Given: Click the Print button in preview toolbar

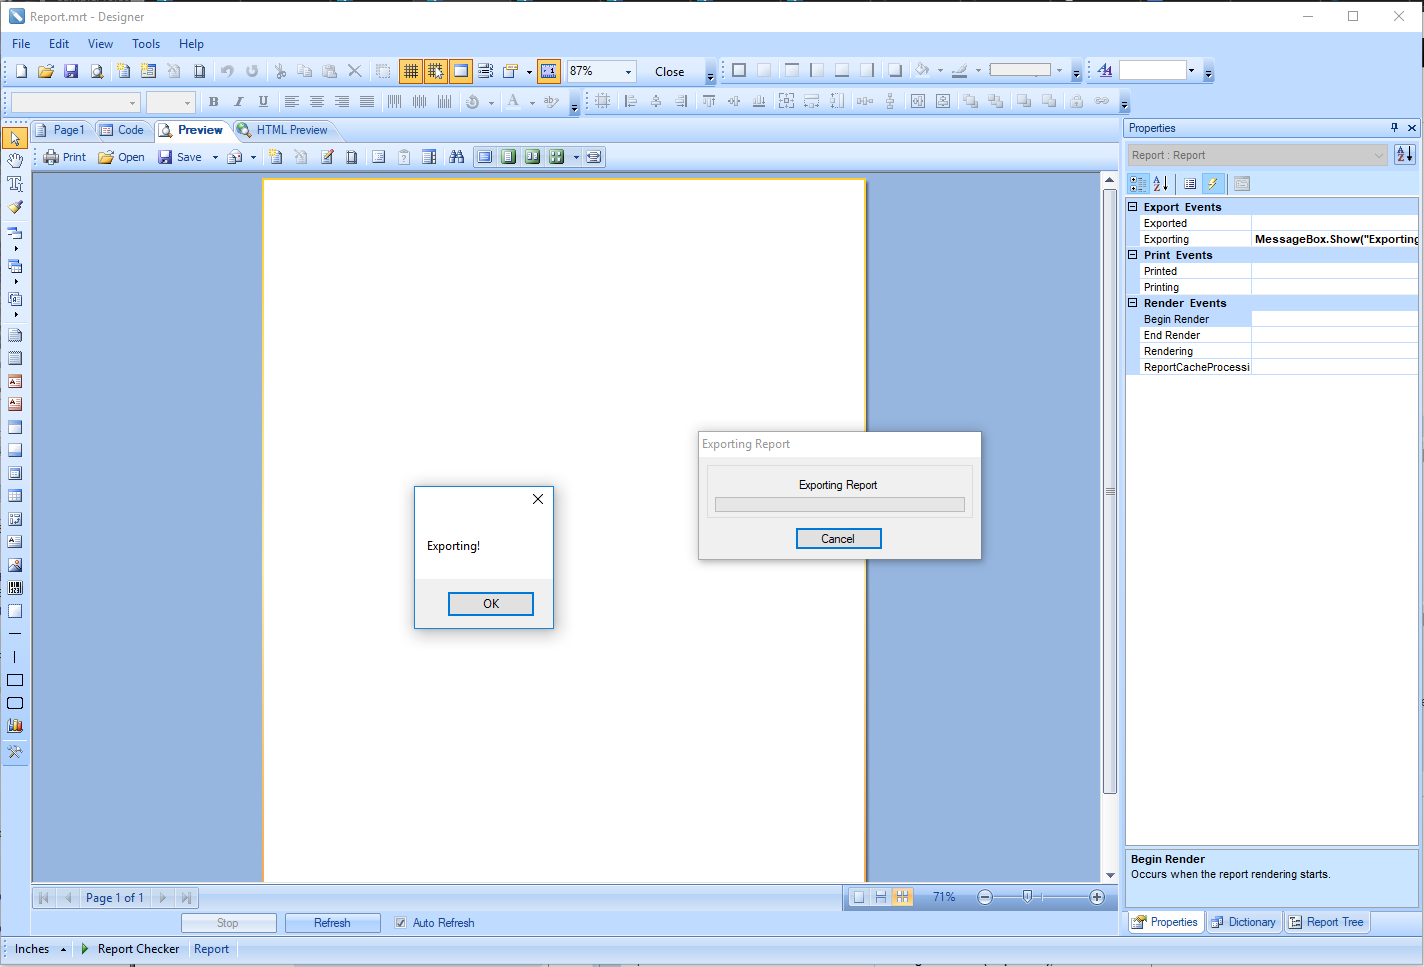Looking at the screenshot, I should tap(64, 157).
